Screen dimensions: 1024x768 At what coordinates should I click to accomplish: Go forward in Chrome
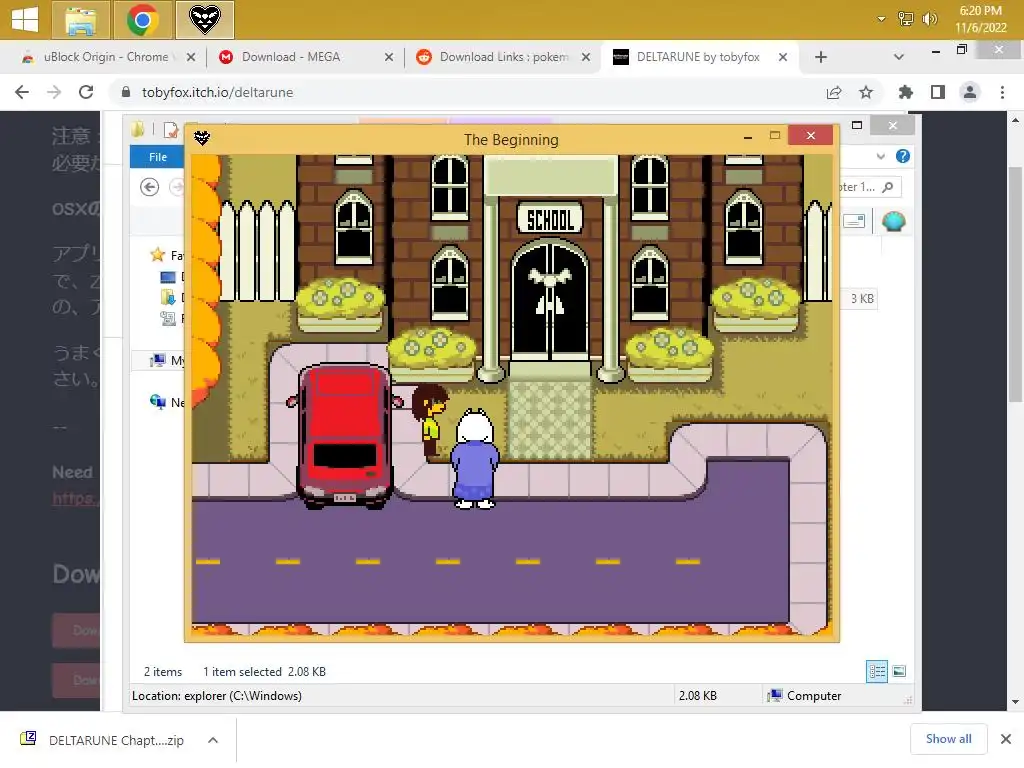[54, 92]
